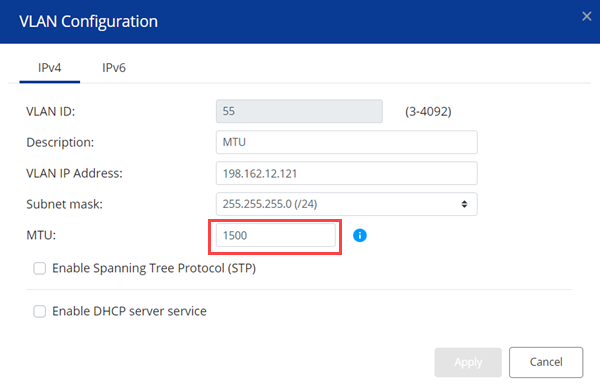
Task: Focus the MTU field showing 1500
Action: [x=276, y=235]
